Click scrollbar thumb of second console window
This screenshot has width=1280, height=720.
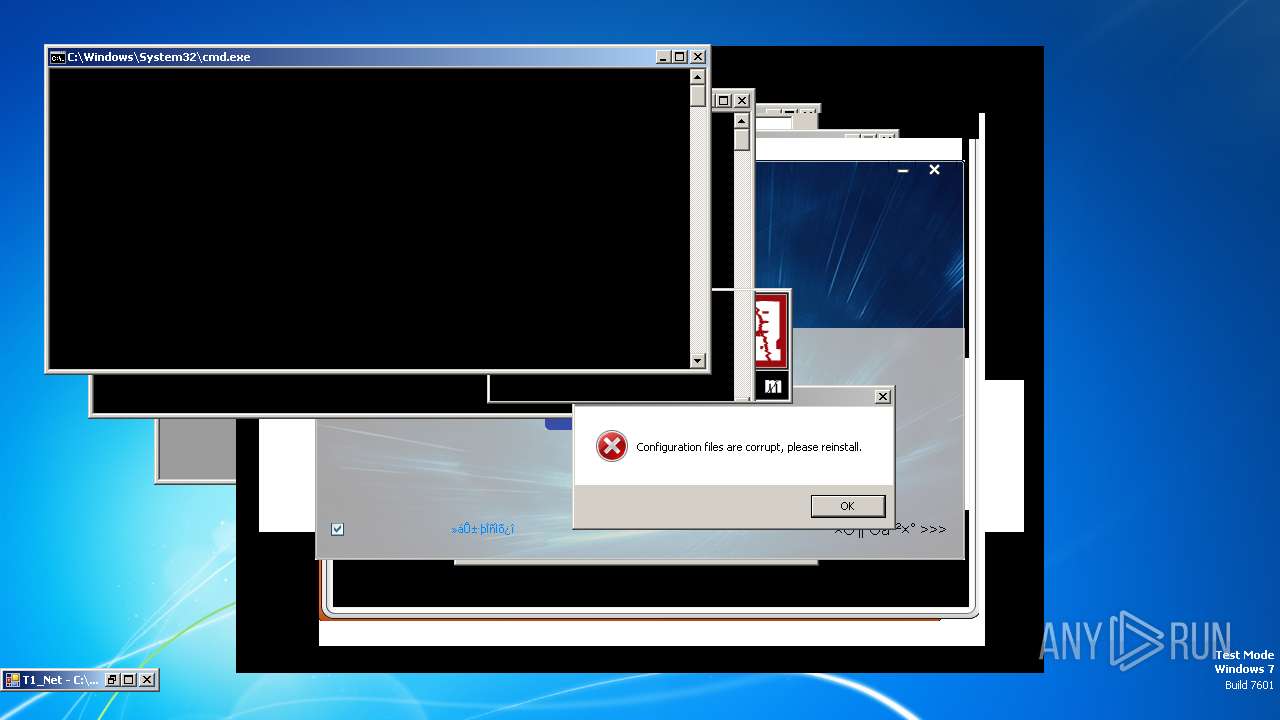[741, 140]
